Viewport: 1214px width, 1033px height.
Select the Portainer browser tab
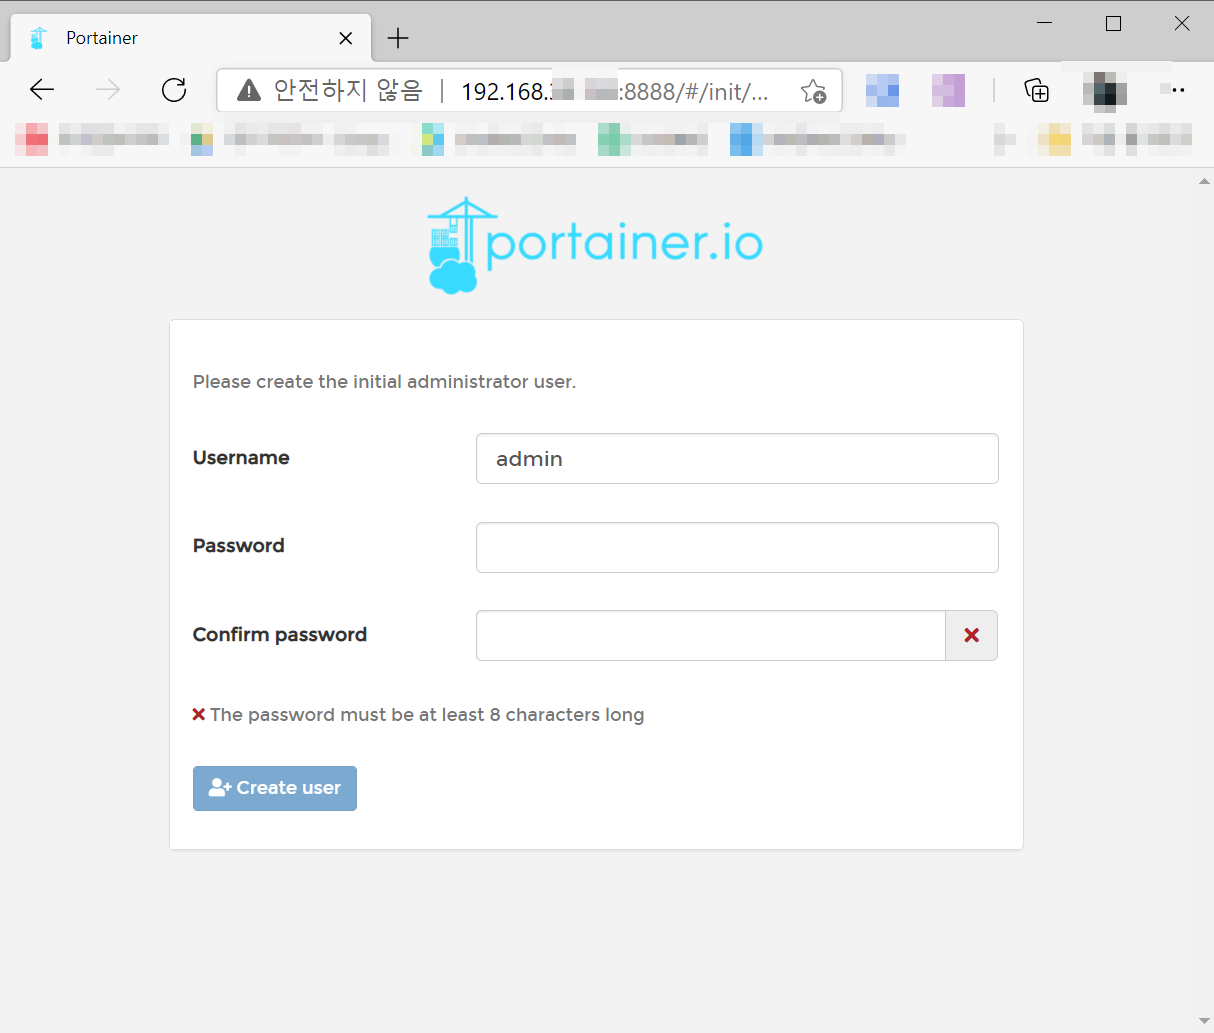click(190, 38)
